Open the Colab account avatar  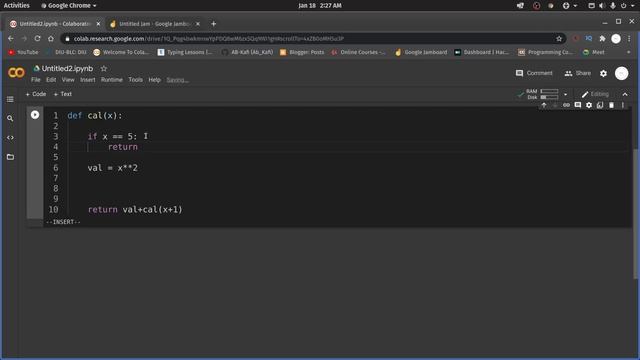[x=621, y=73]
